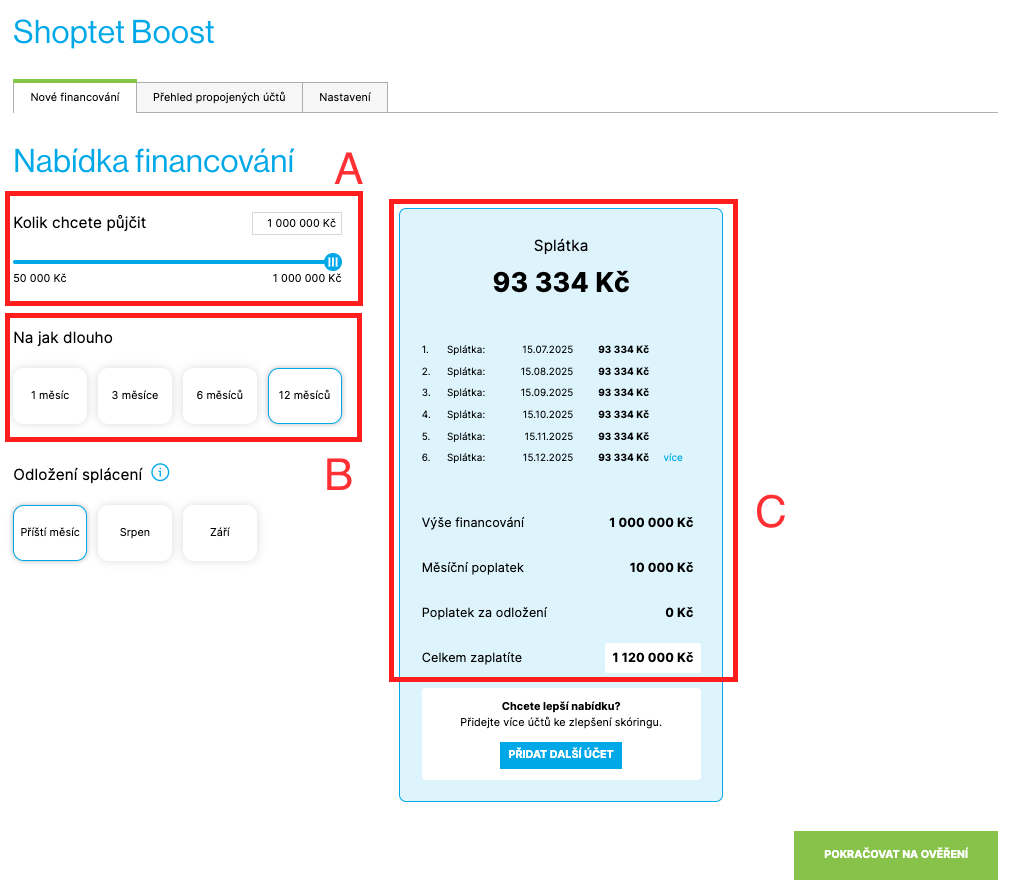Select the Nové financování tab
The height and width of the screenshot is (892, 1012).
coord(75,97)
